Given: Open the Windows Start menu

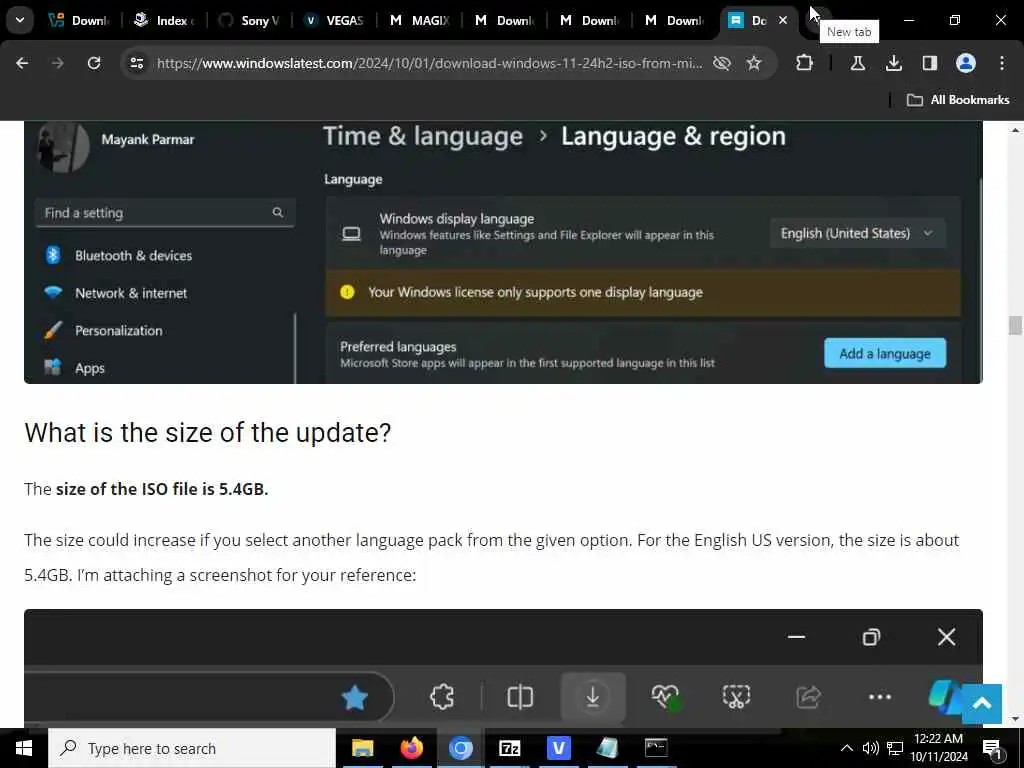Looking at the screenshot, I should click(x=24, y=748).
